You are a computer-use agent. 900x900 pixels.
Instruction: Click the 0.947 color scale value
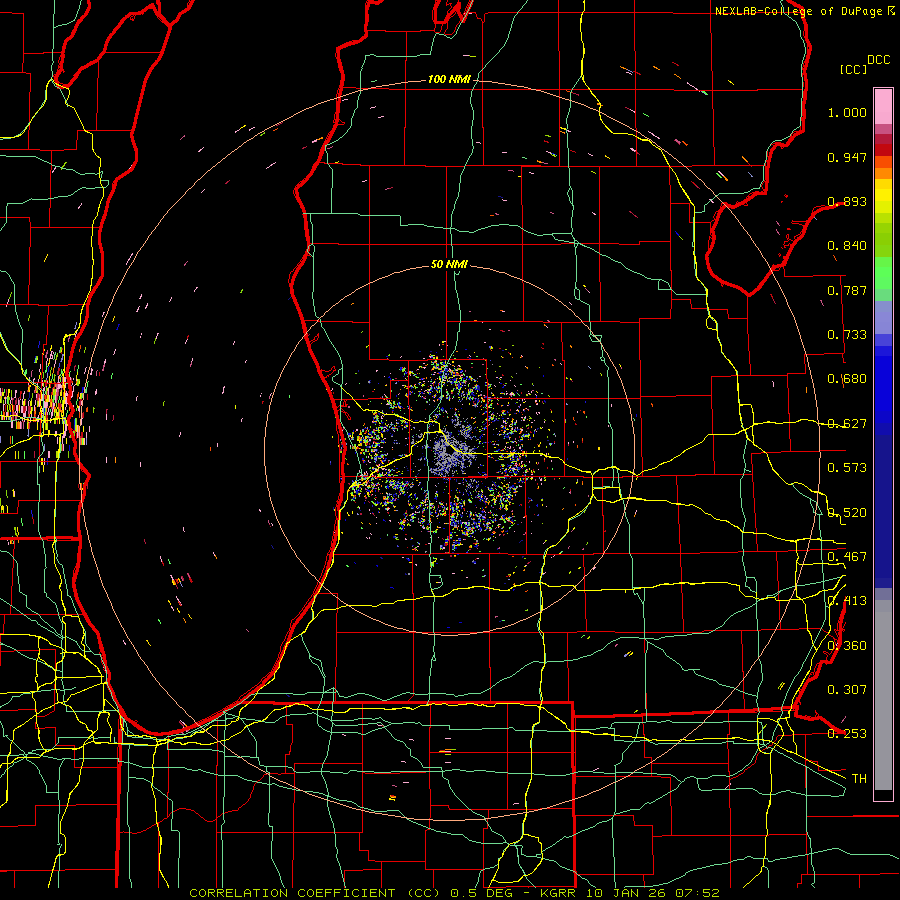[847, 157]
